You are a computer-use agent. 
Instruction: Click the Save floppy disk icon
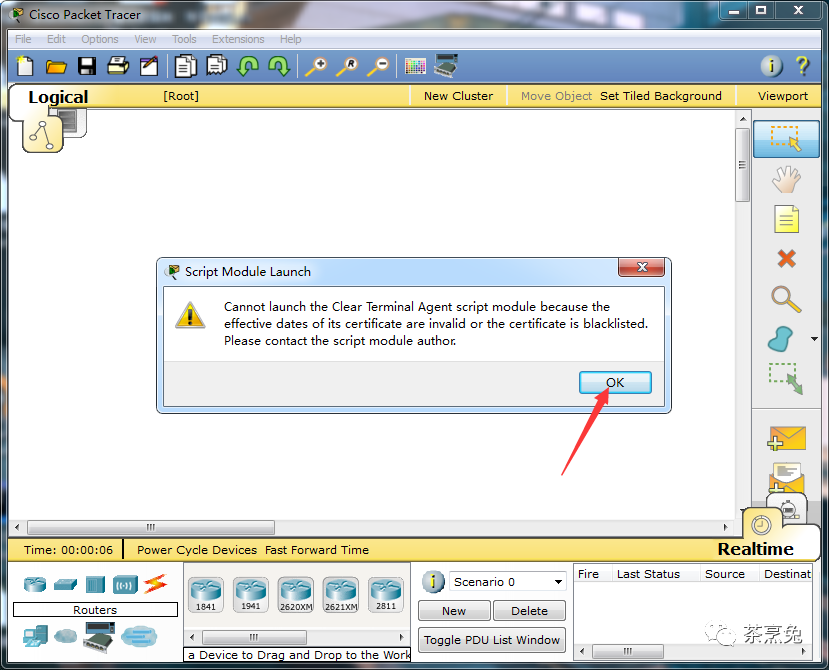point(87,66)
